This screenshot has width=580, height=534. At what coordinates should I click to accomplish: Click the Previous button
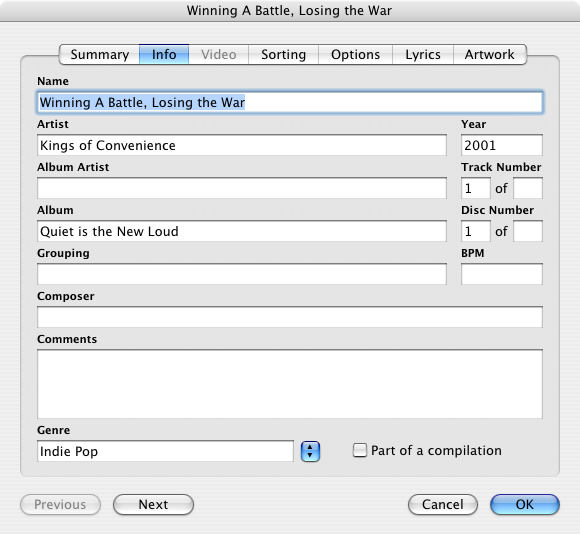60,504
